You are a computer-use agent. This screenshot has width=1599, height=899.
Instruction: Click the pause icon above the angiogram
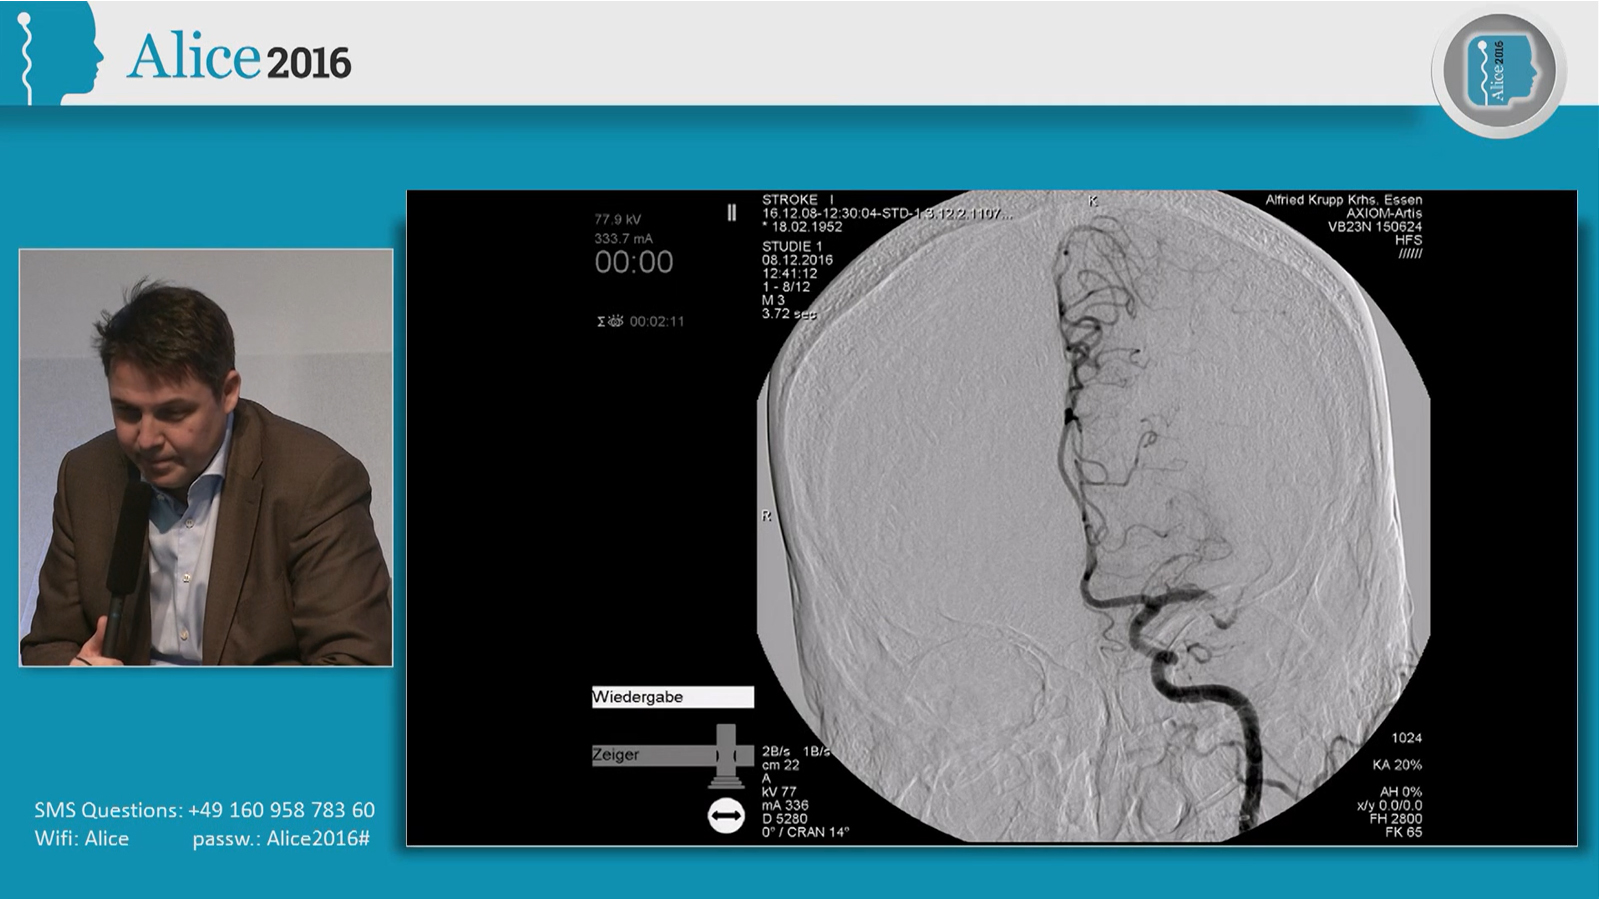[x=732, y=212]
